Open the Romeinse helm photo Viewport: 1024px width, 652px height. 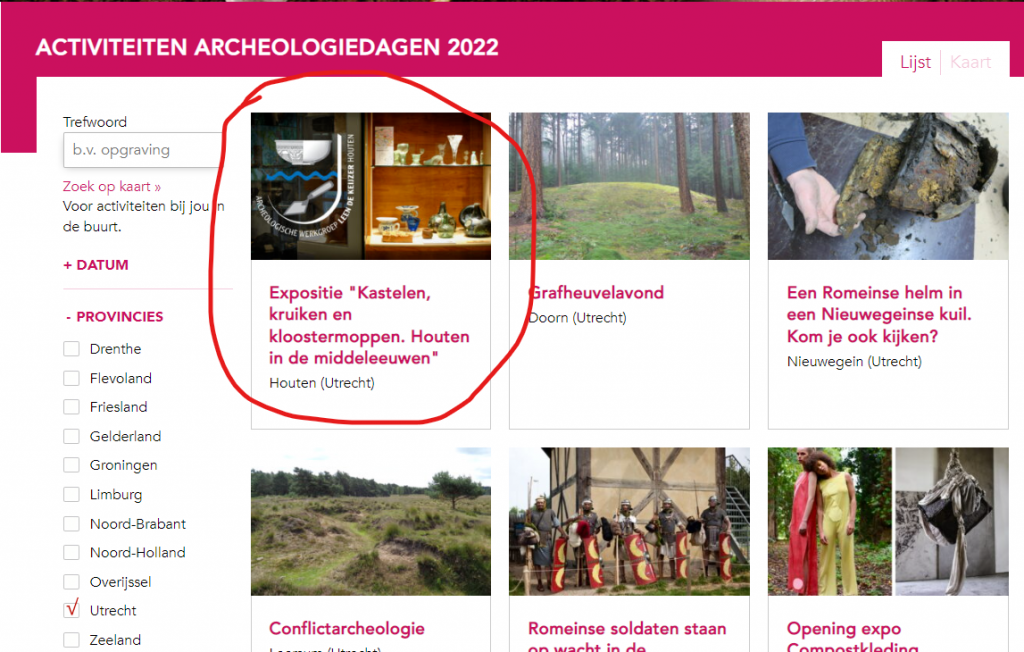888,186
